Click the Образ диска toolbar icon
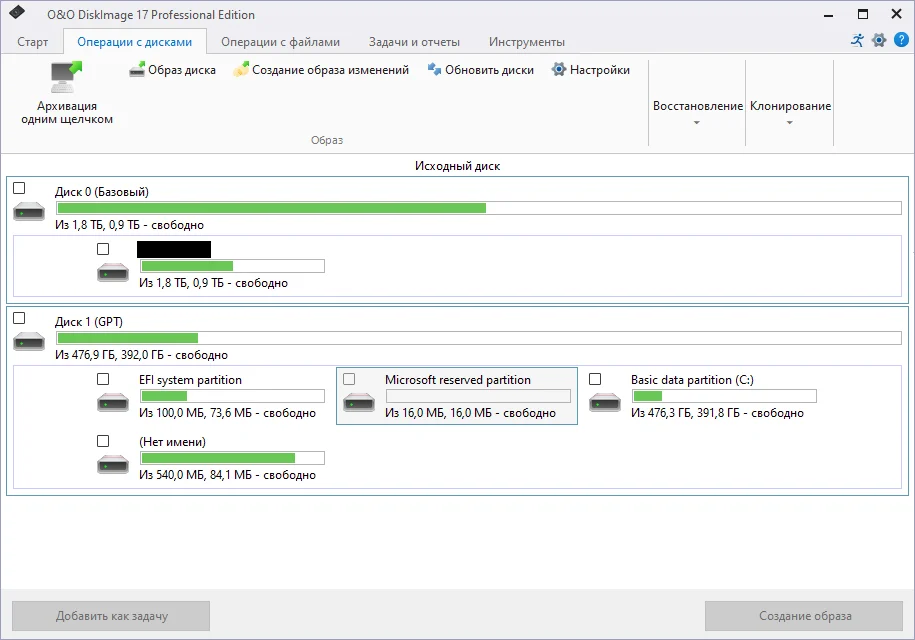This screenshot has width=915, height=640. (x=137, y=70)
